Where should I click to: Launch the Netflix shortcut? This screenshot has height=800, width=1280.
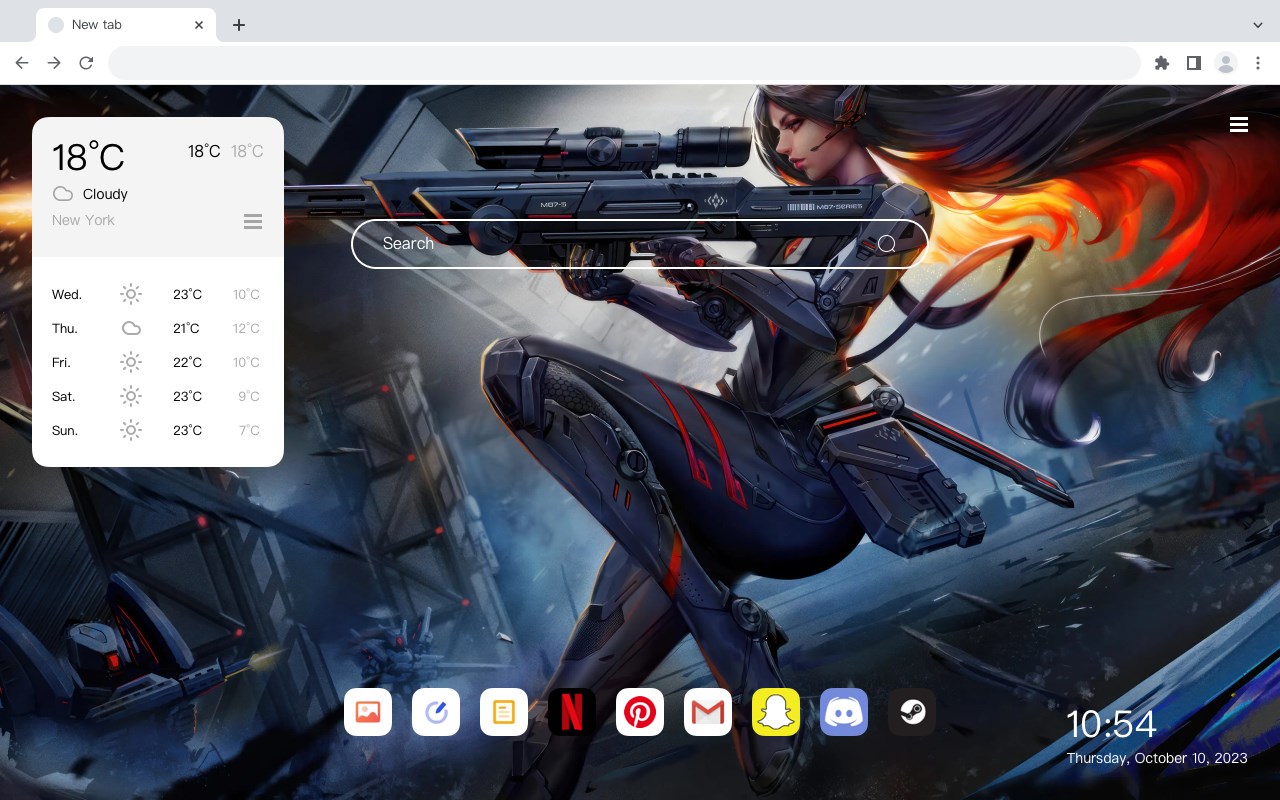pos(572,712)
